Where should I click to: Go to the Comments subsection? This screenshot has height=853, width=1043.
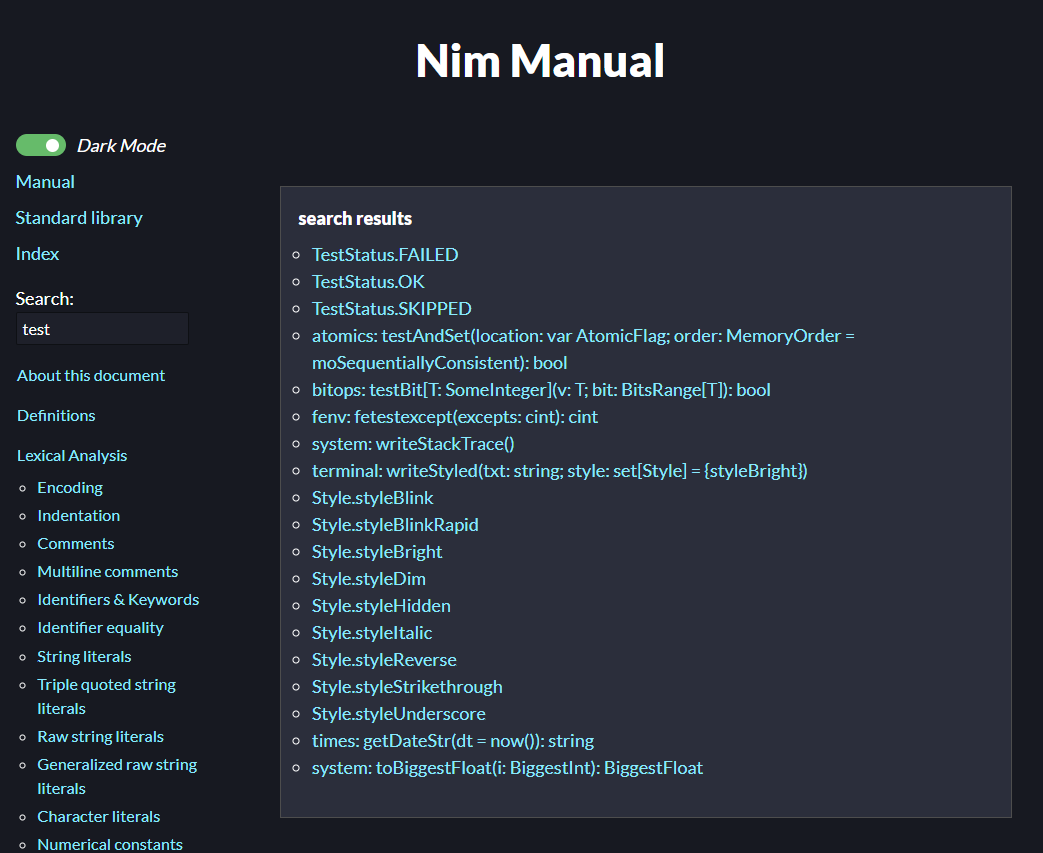(x=76, y=544)
